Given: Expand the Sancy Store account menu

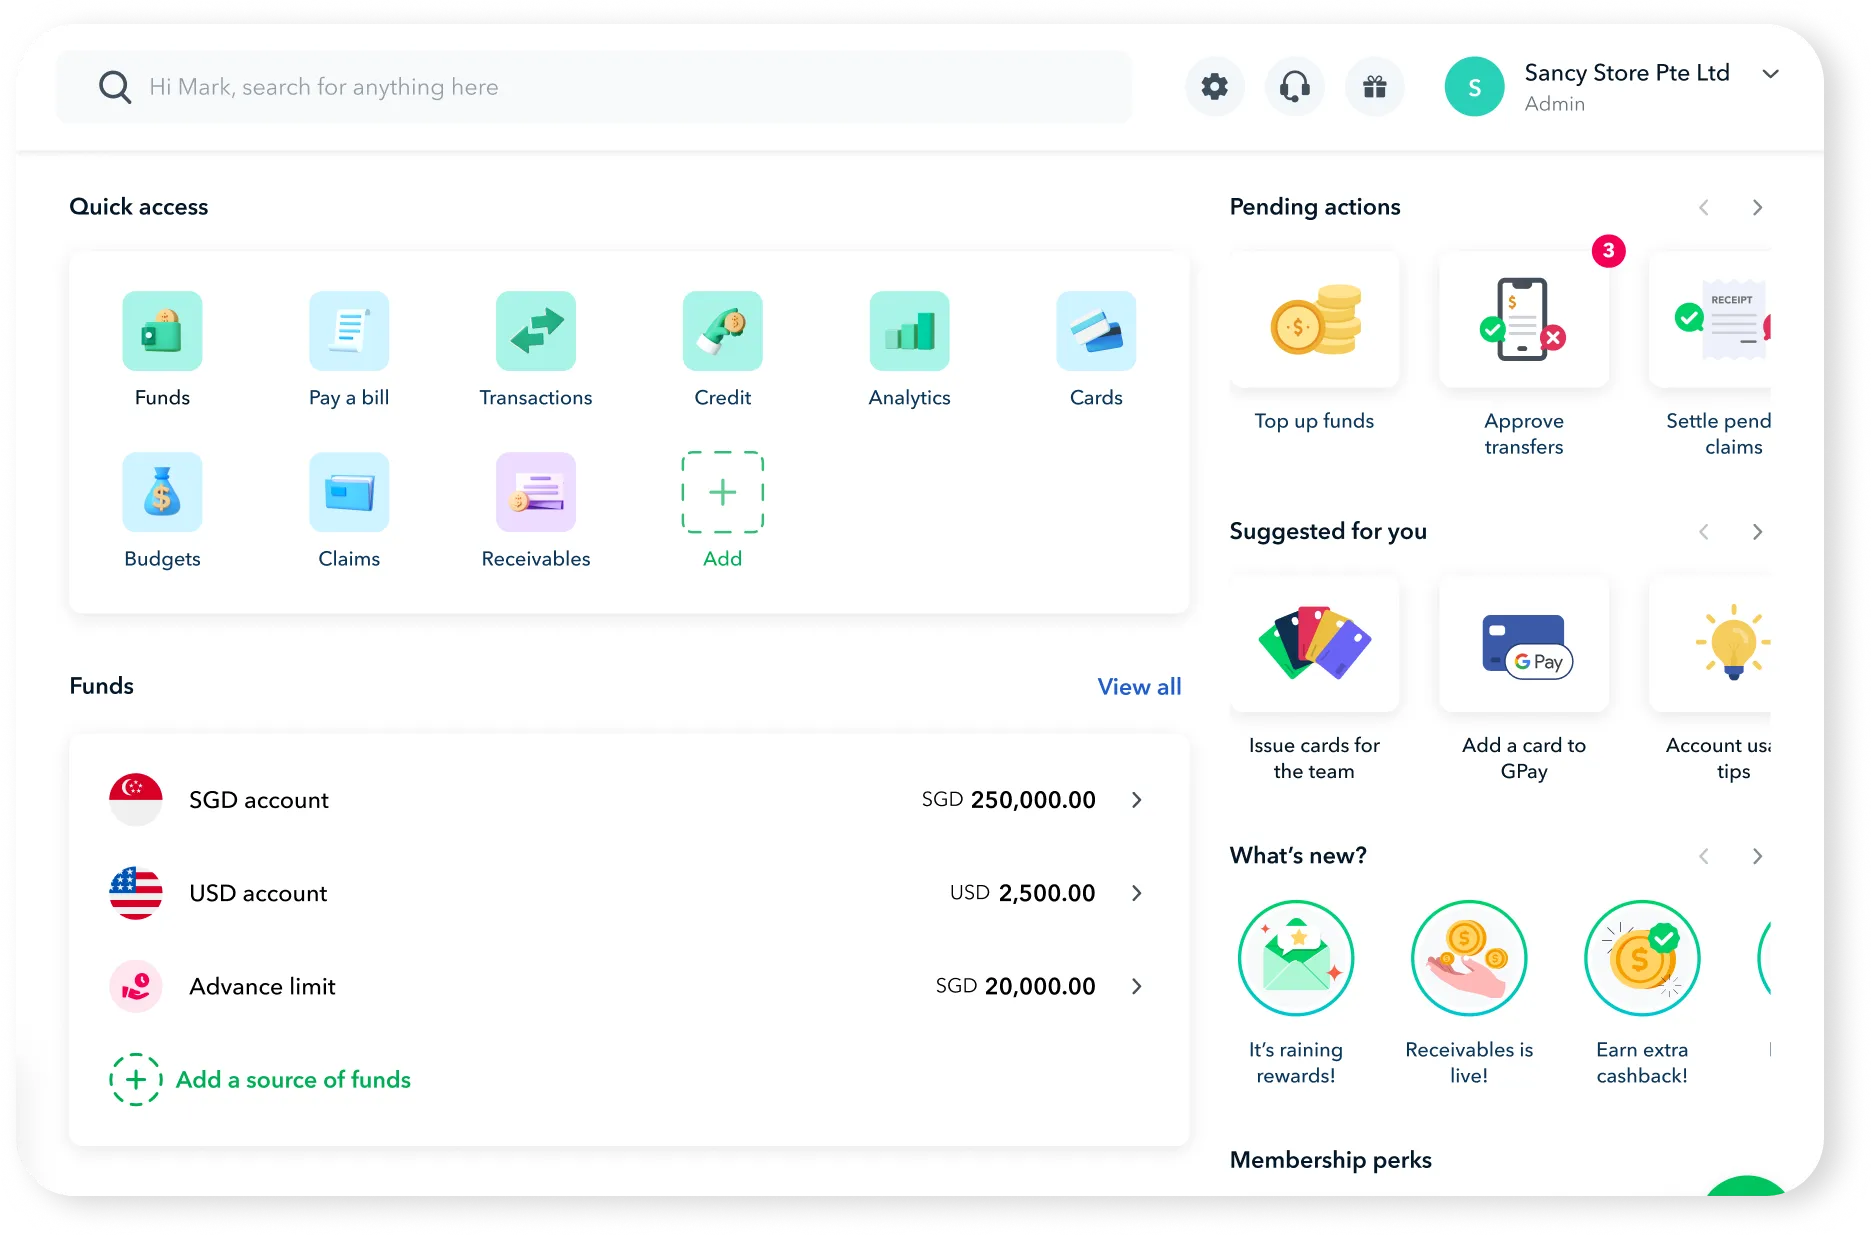Looking at the screenshot, I should (x=1770, y=74).
